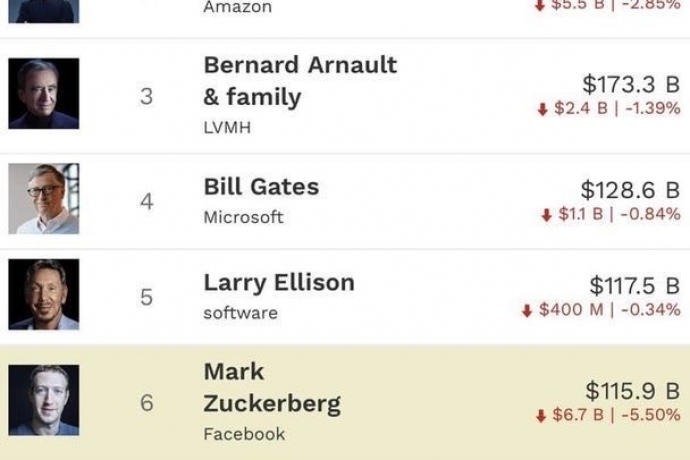Open Mark Zuckerberg's profile photo
The width and height of the screenshot is (690, 460).
[44, 400]
